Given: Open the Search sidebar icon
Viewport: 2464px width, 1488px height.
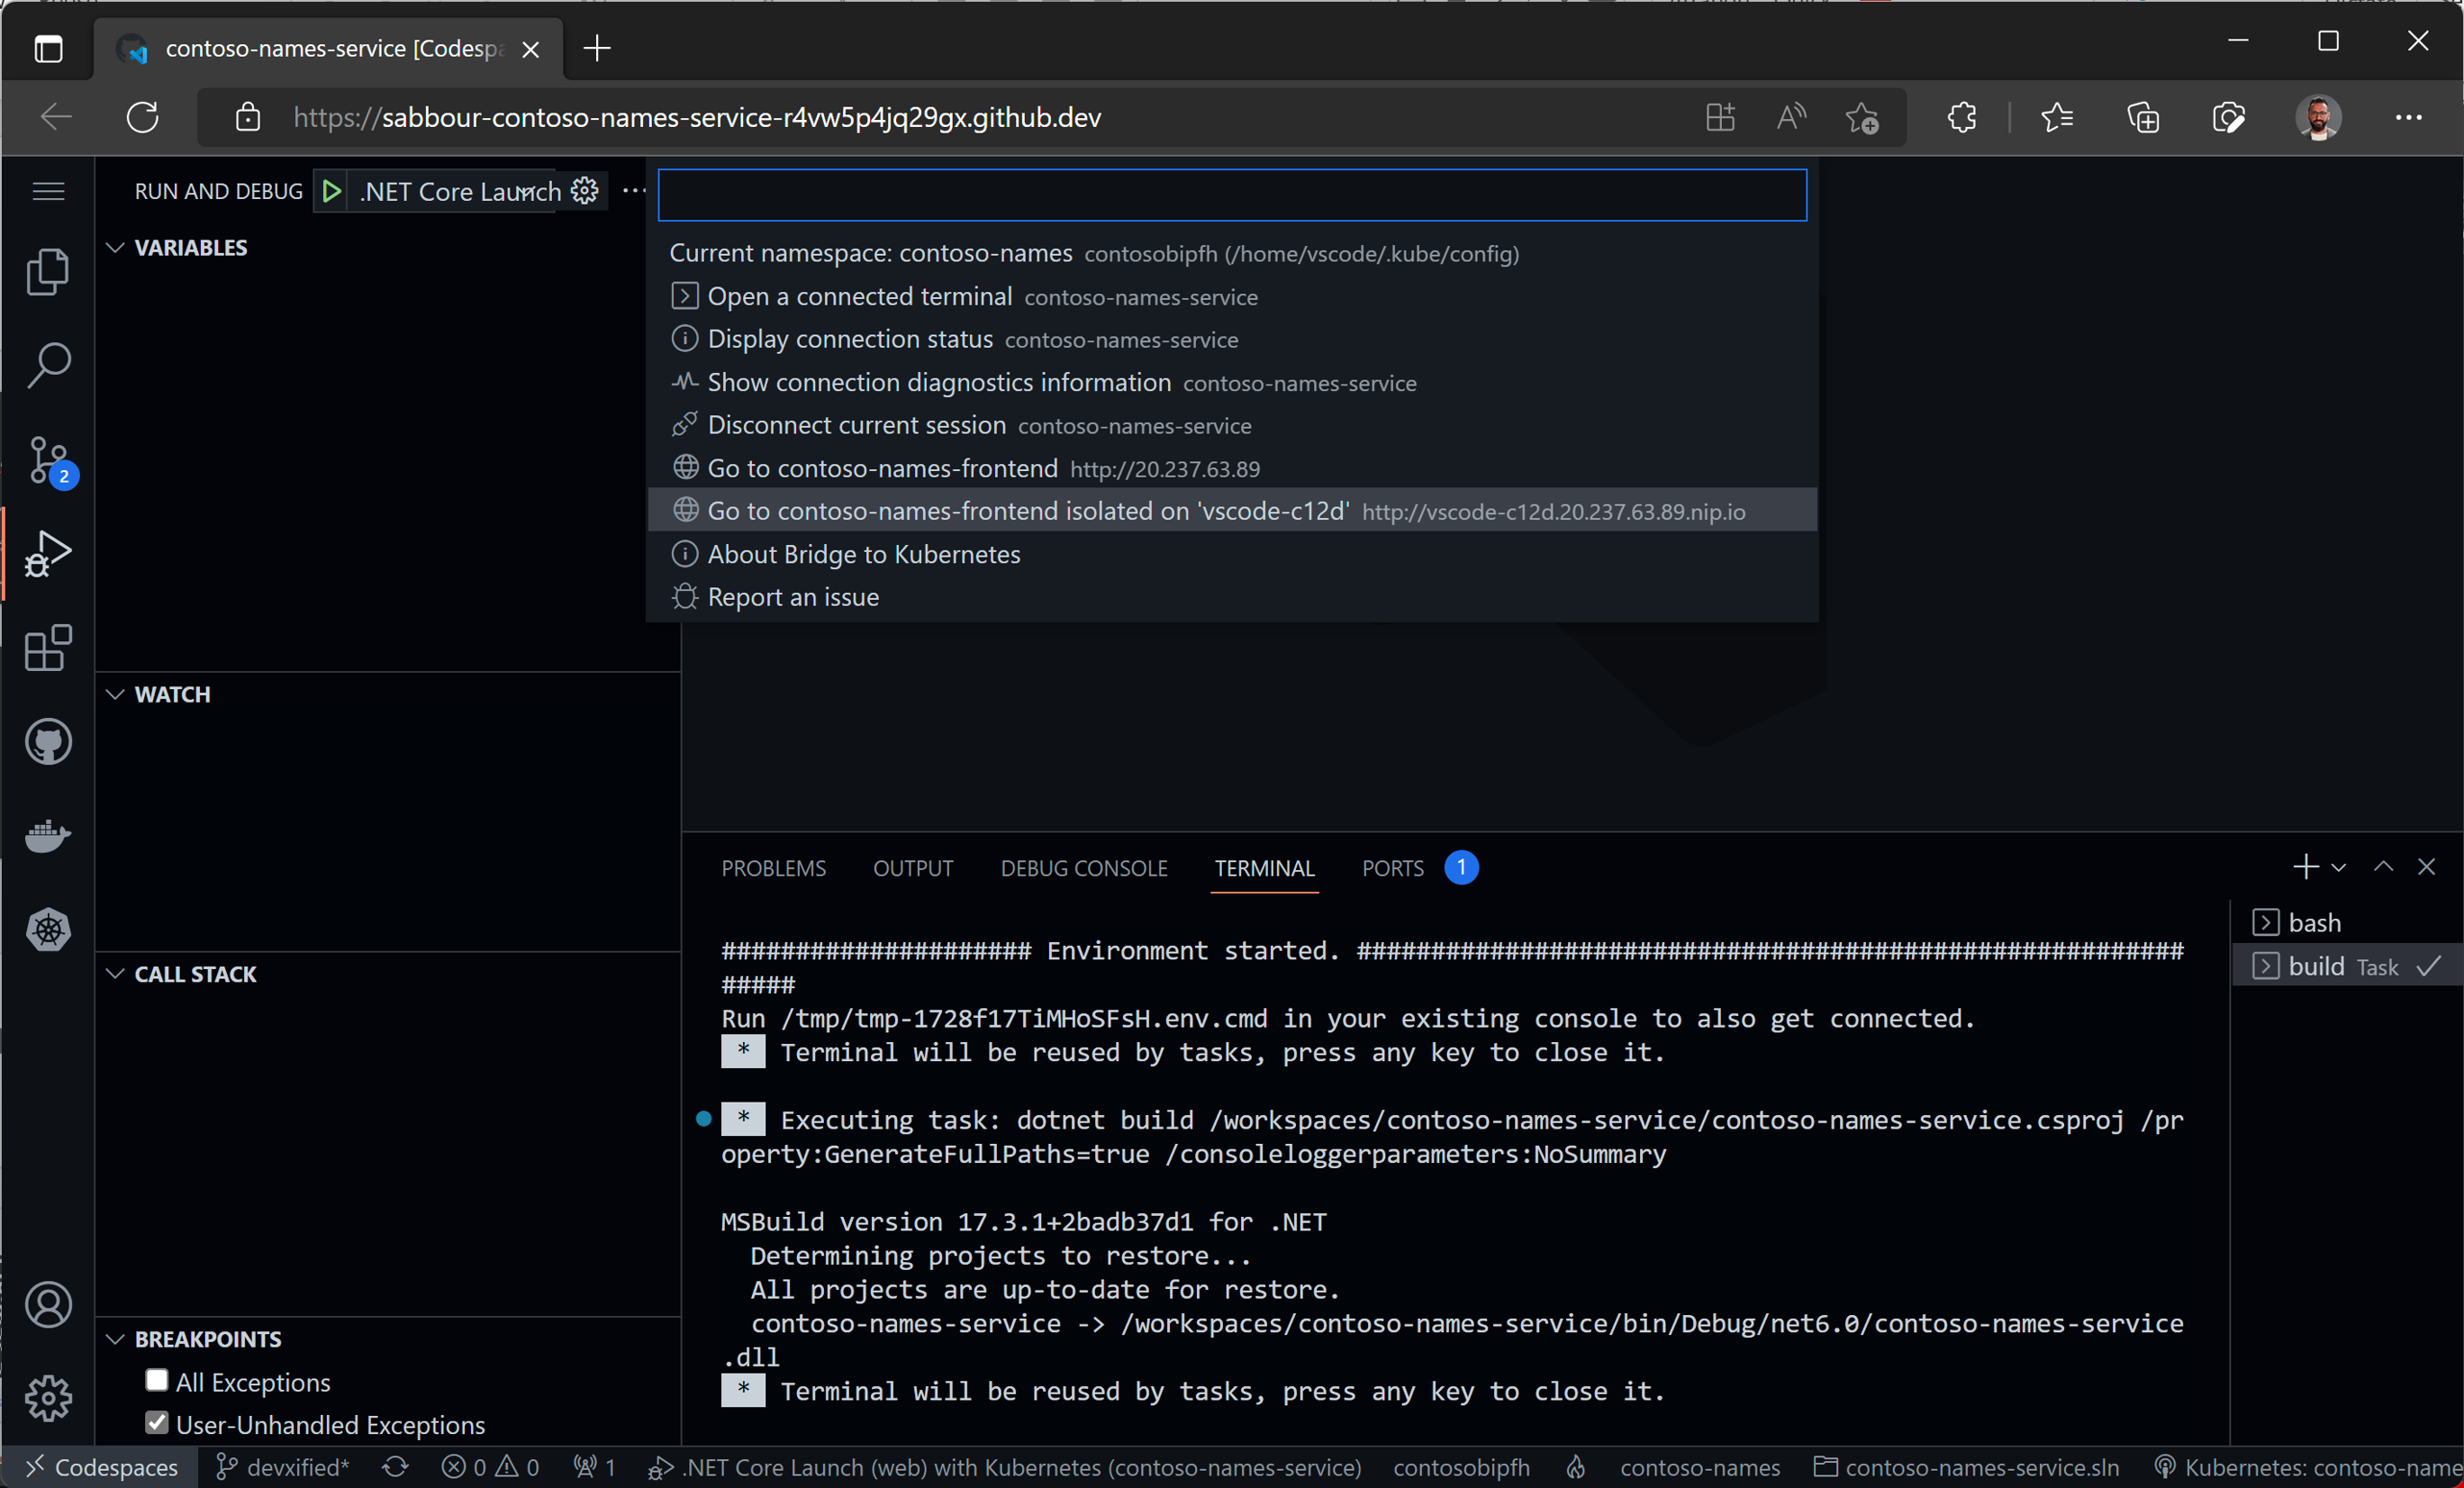Looking at the screenshot, I should tap(48, 363).
